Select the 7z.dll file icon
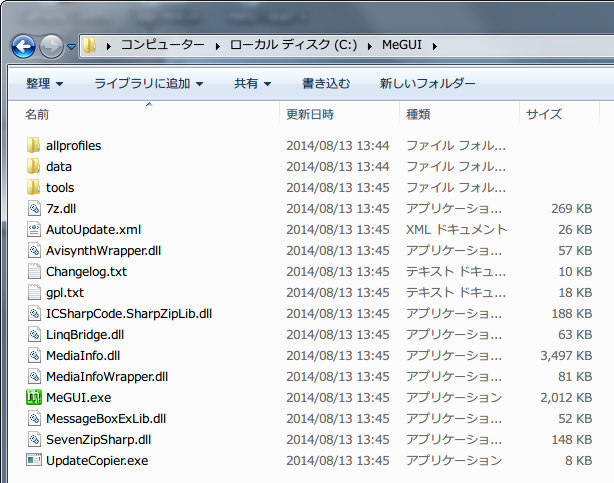Viewport: 614px width, 483px height. click(34, 208)
